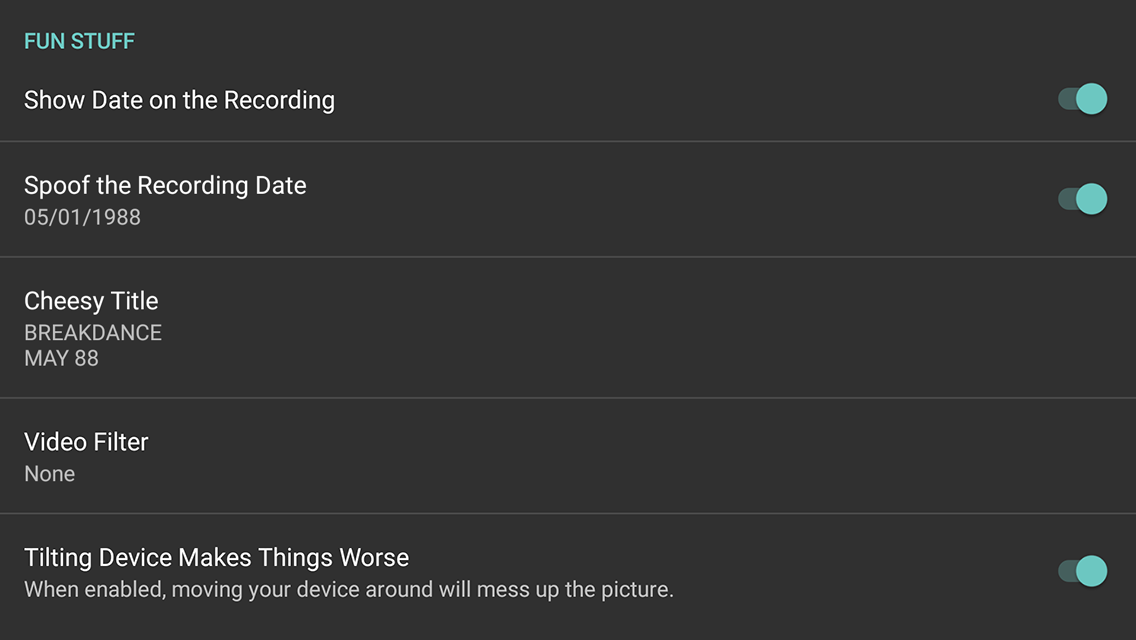The height and width of the screenshot is (640, 1136).
Task: Select the 'Show Date on the Recording' row
Action: (400, 99)
